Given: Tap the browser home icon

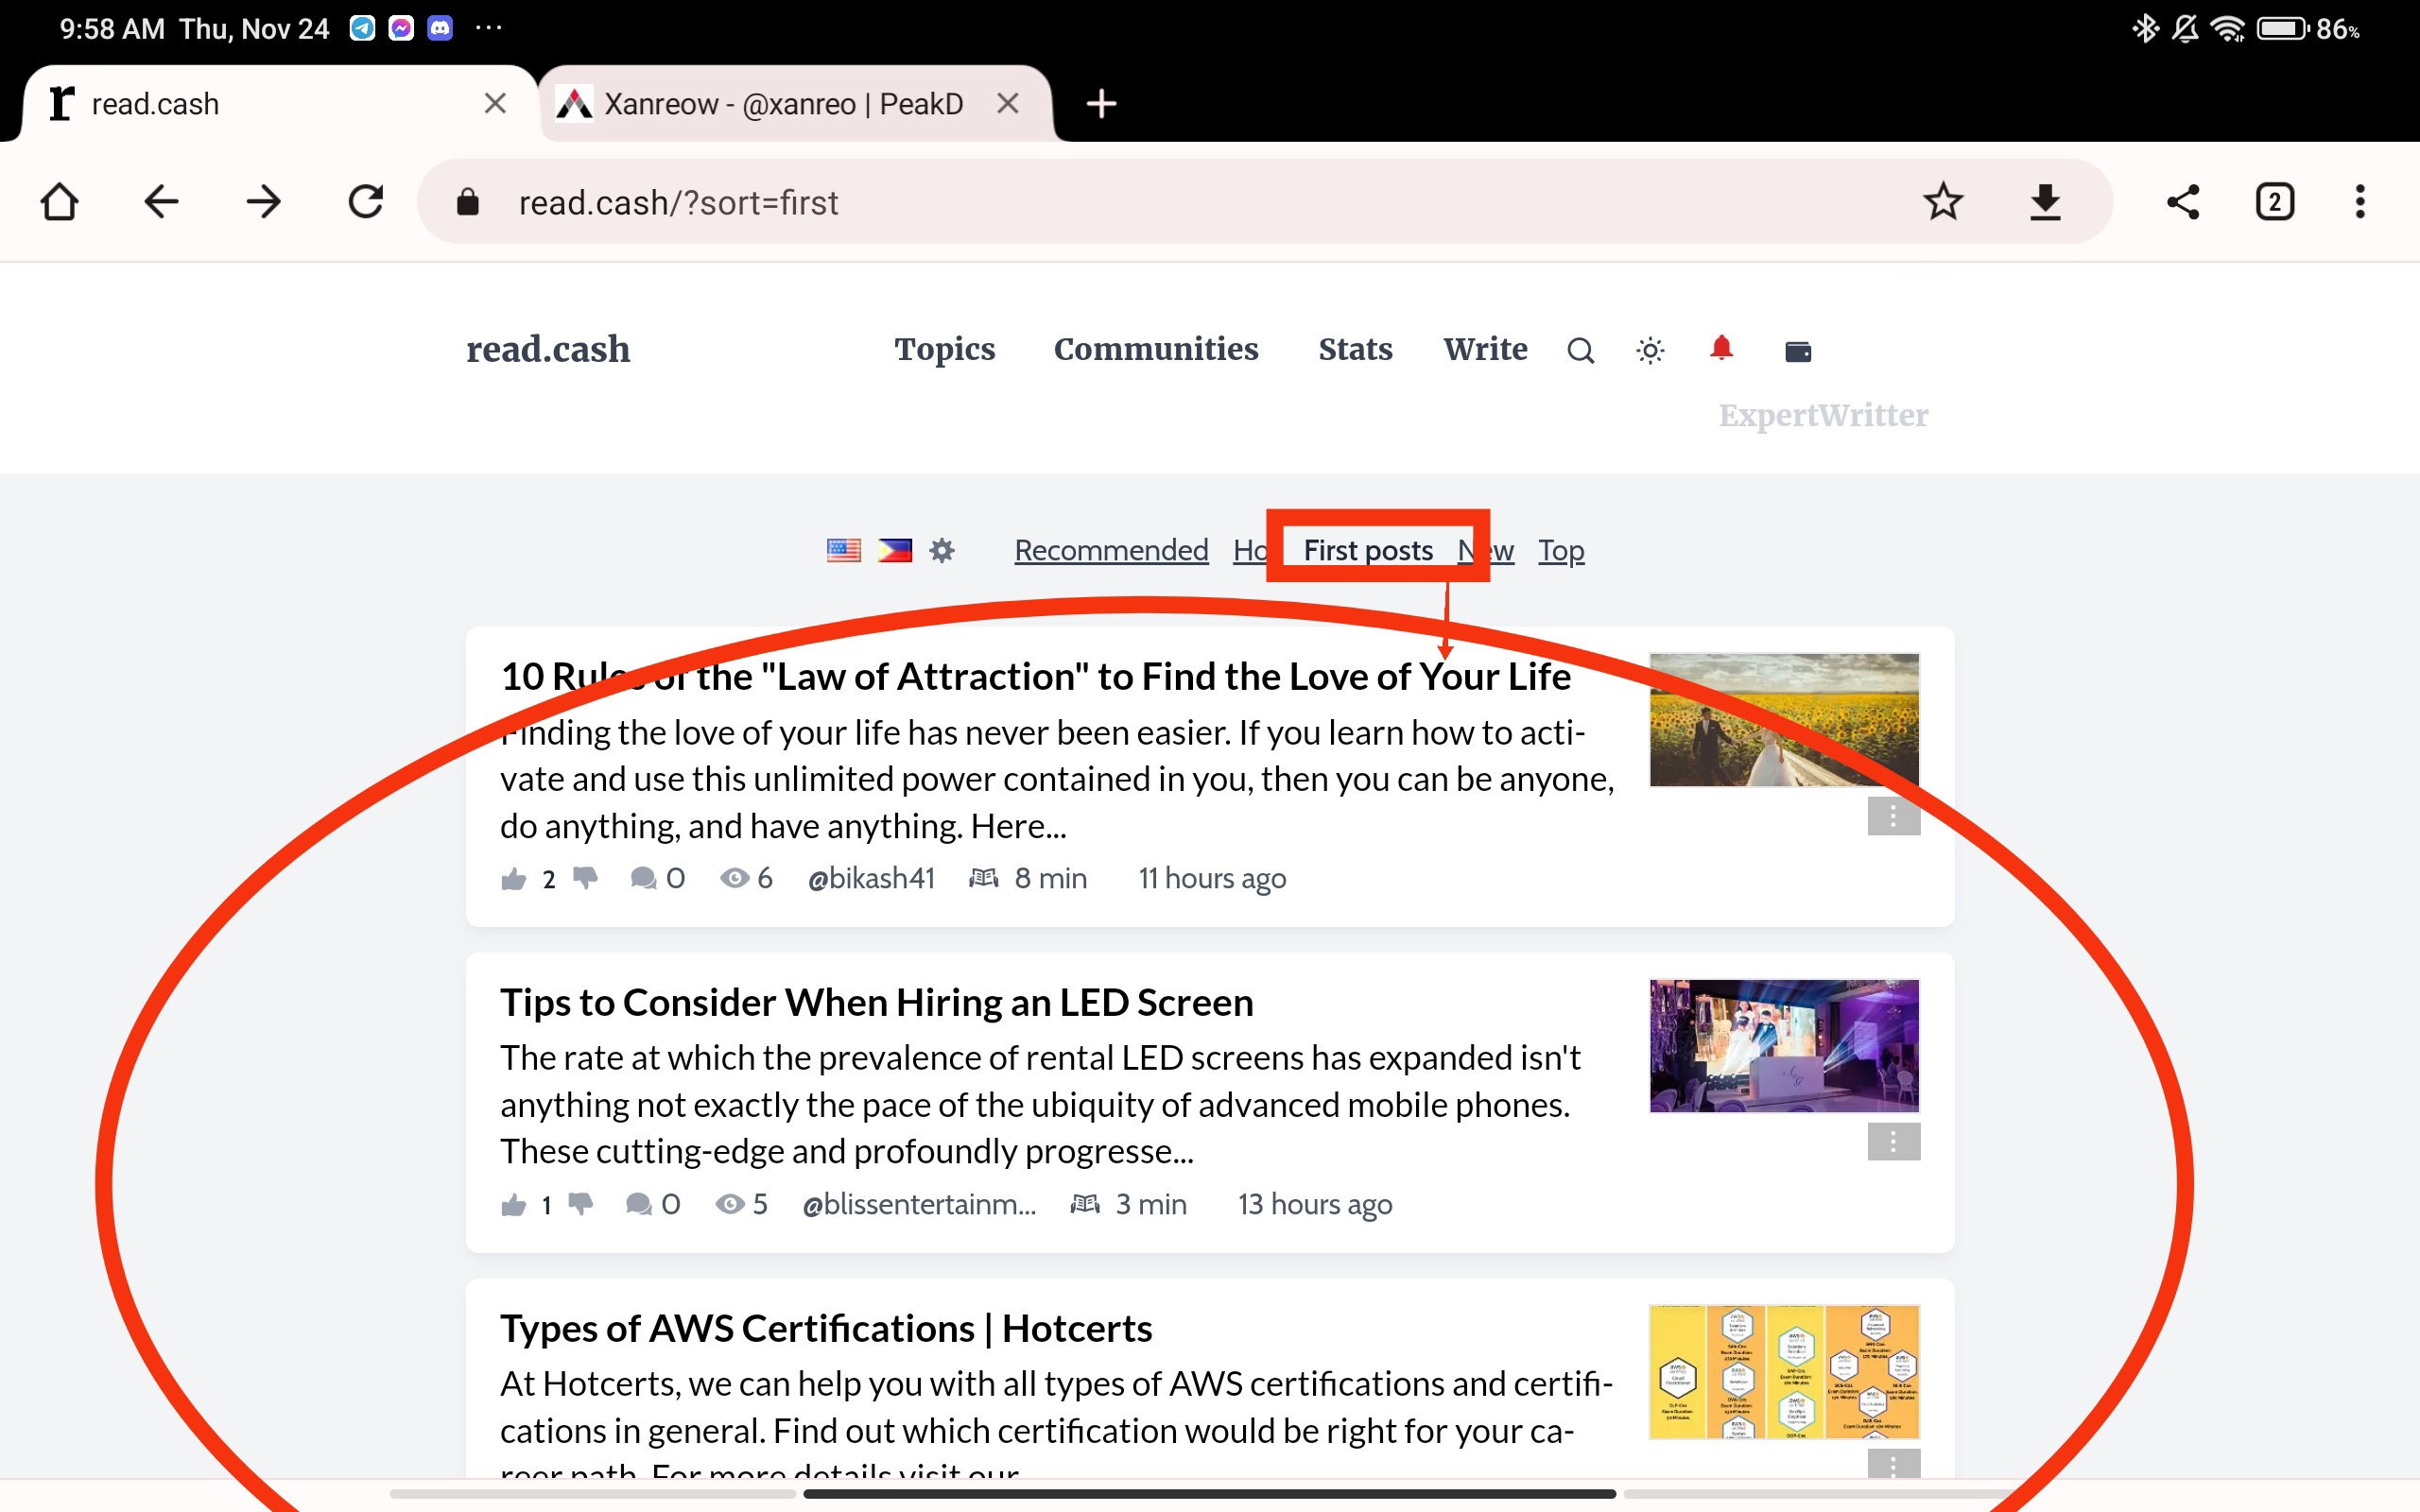Looking at the screenshot, I should coord(59,202).
